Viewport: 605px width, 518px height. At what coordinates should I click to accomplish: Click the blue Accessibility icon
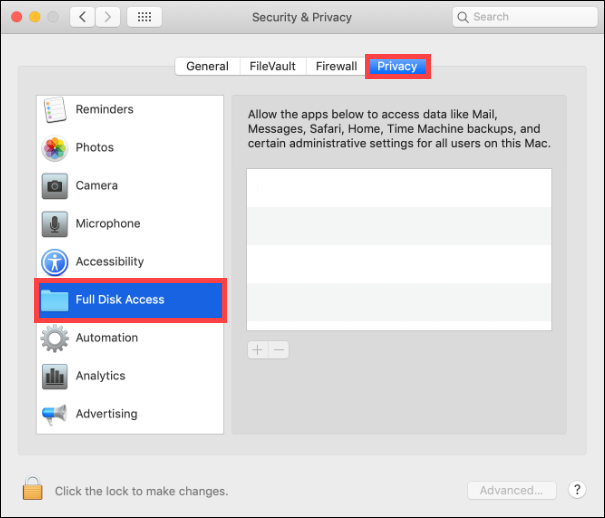coord(54,262)
